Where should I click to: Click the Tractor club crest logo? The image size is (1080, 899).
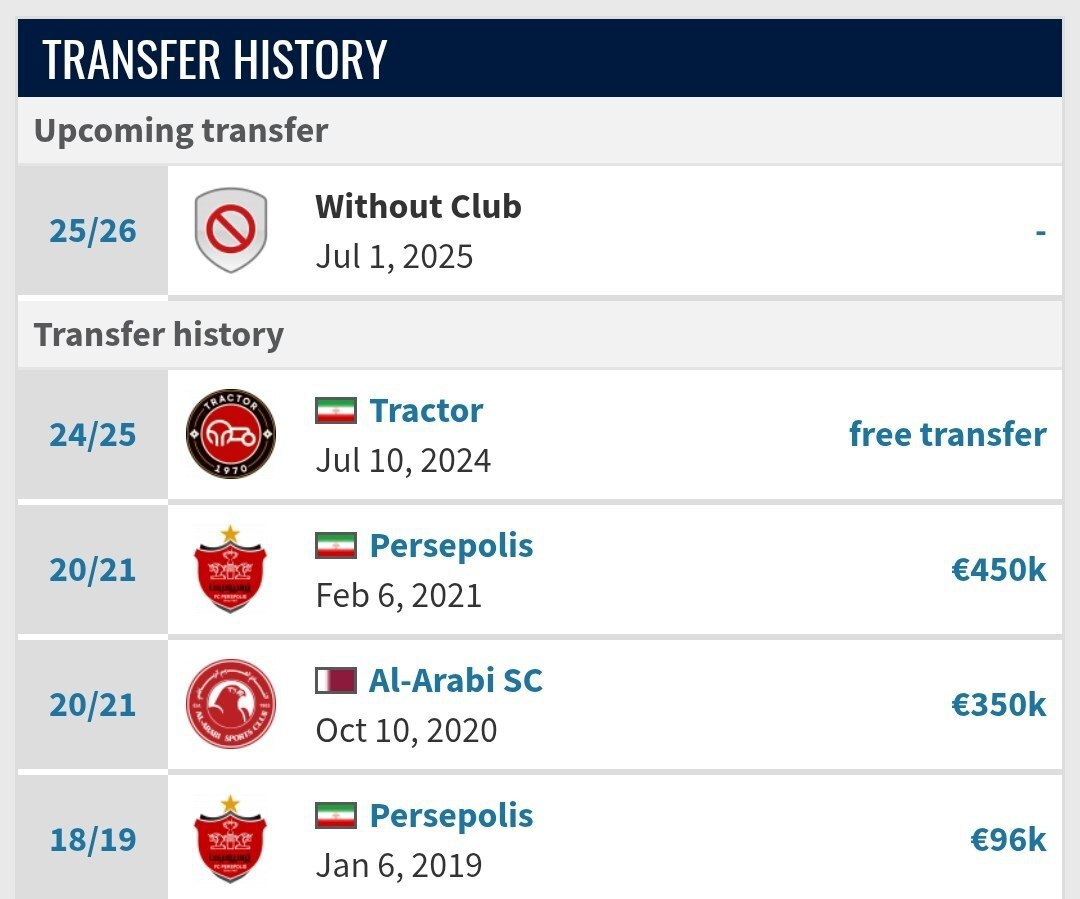tap(230, 434)
